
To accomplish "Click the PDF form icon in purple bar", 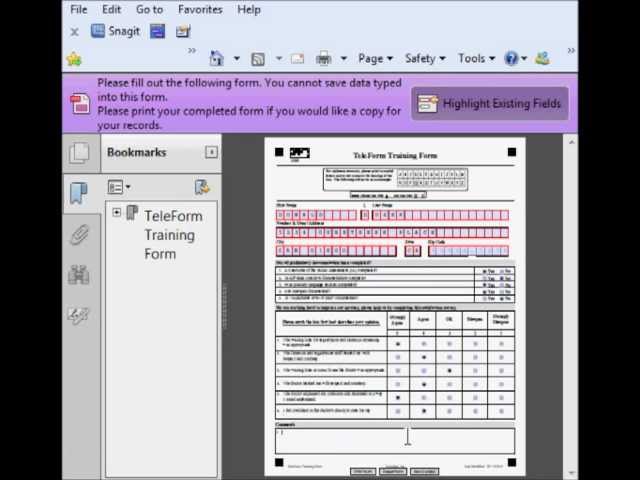I will [80, 104].
